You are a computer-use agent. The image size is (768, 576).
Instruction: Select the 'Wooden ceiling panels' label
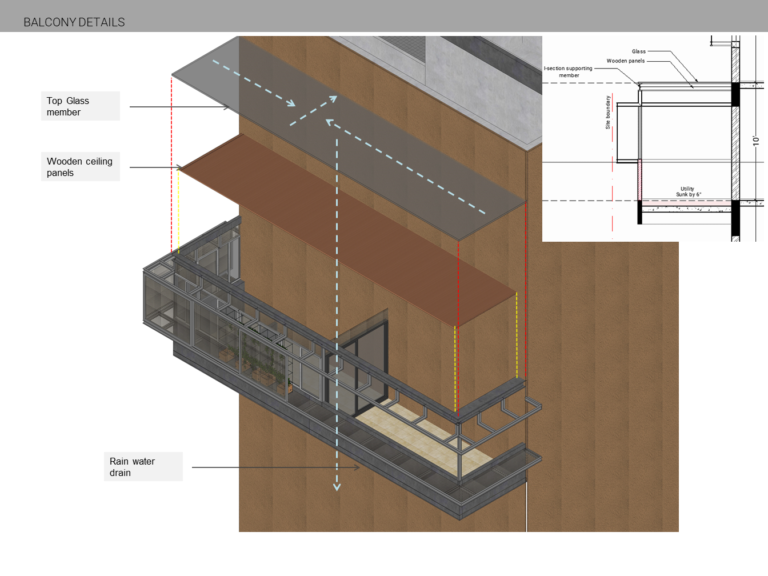80,167
